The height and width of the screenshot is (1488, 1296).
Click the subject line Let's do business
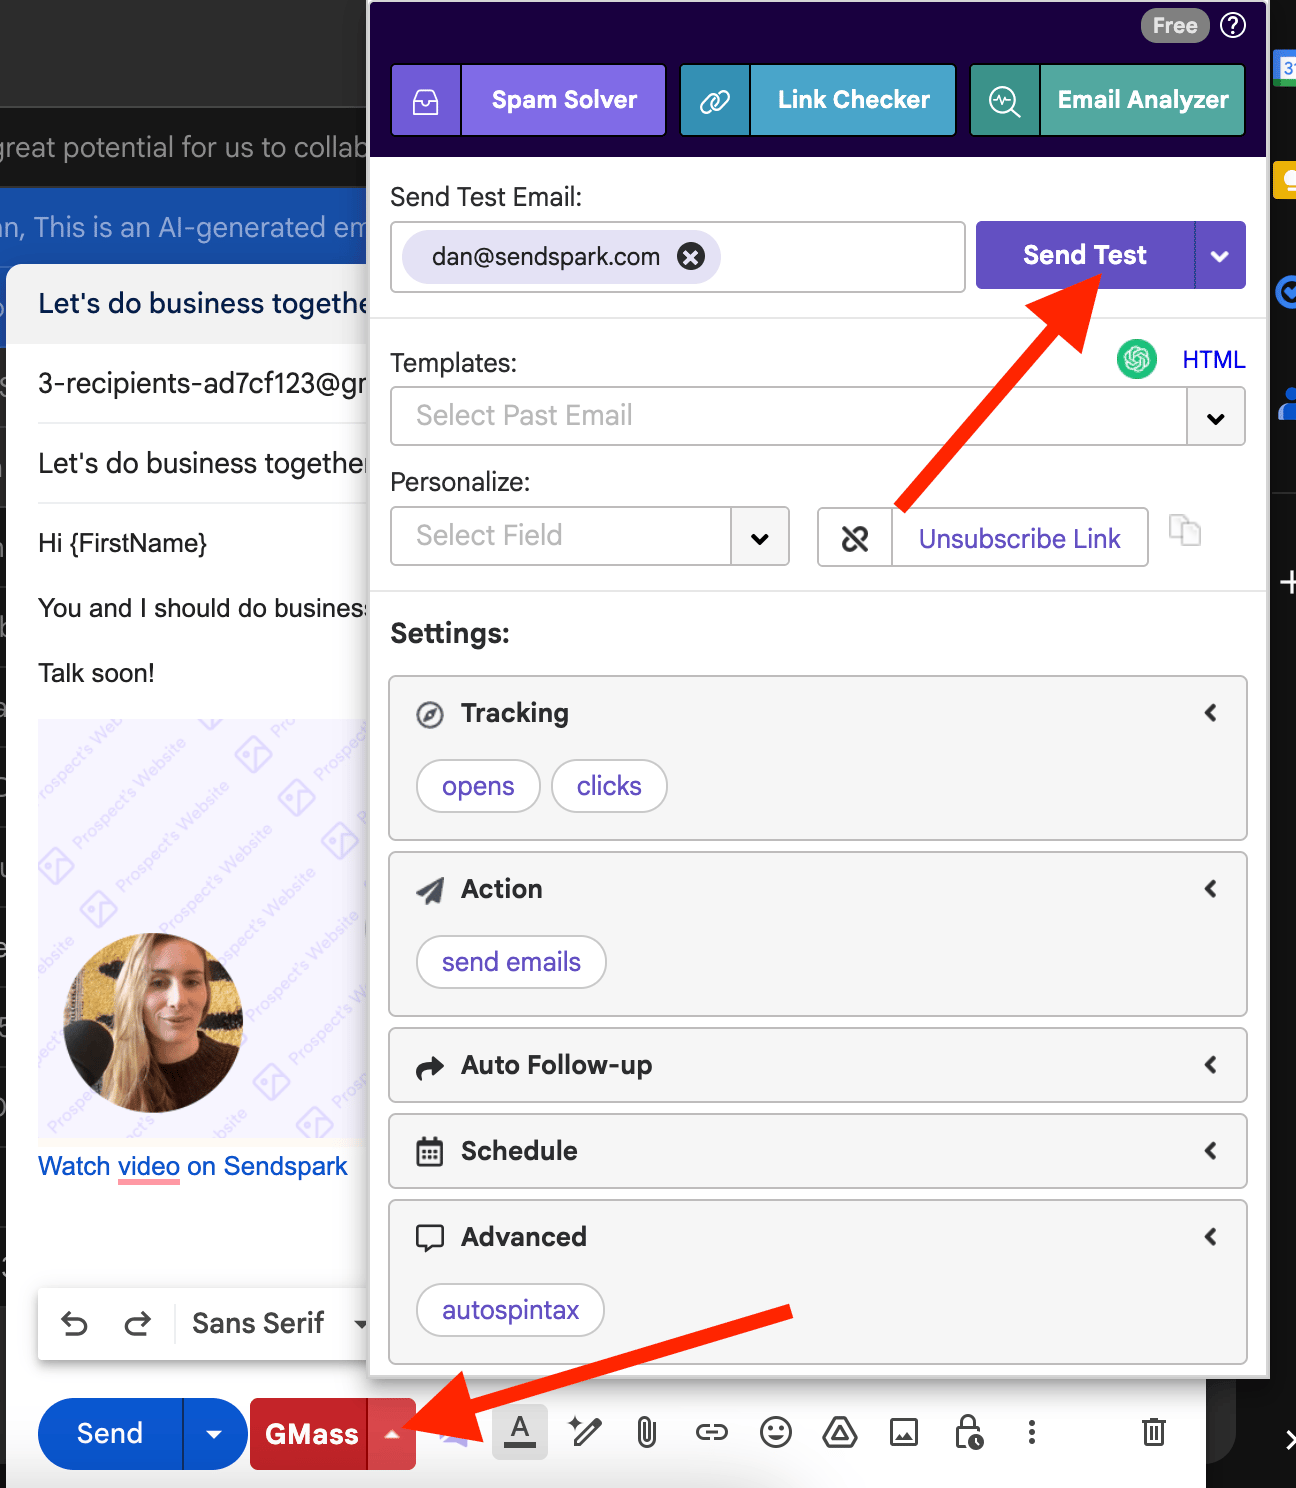click(x=203, y=463)
